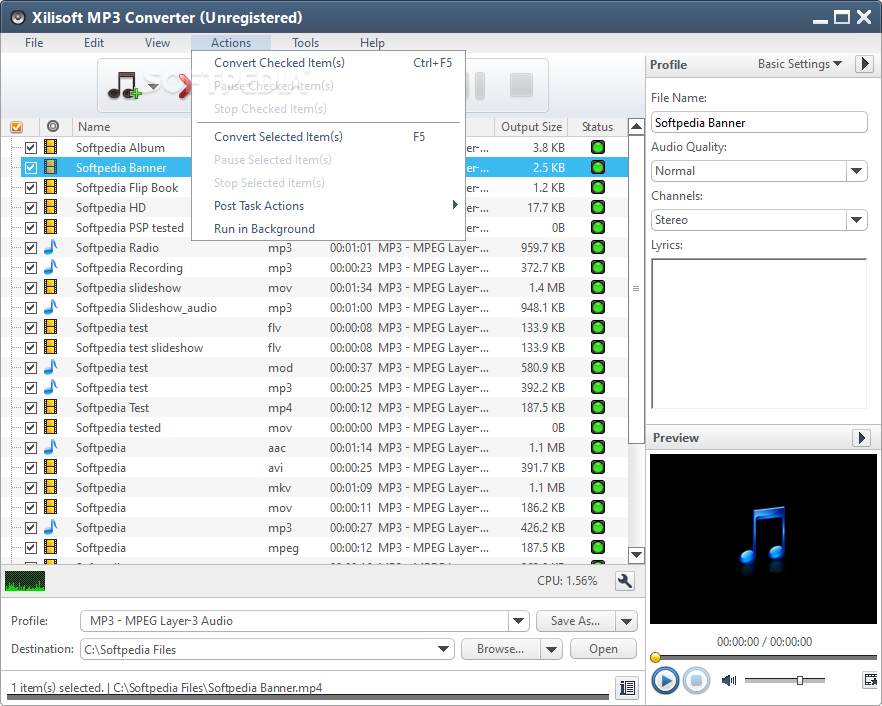Click the volume slider handle

coord(799,681)
